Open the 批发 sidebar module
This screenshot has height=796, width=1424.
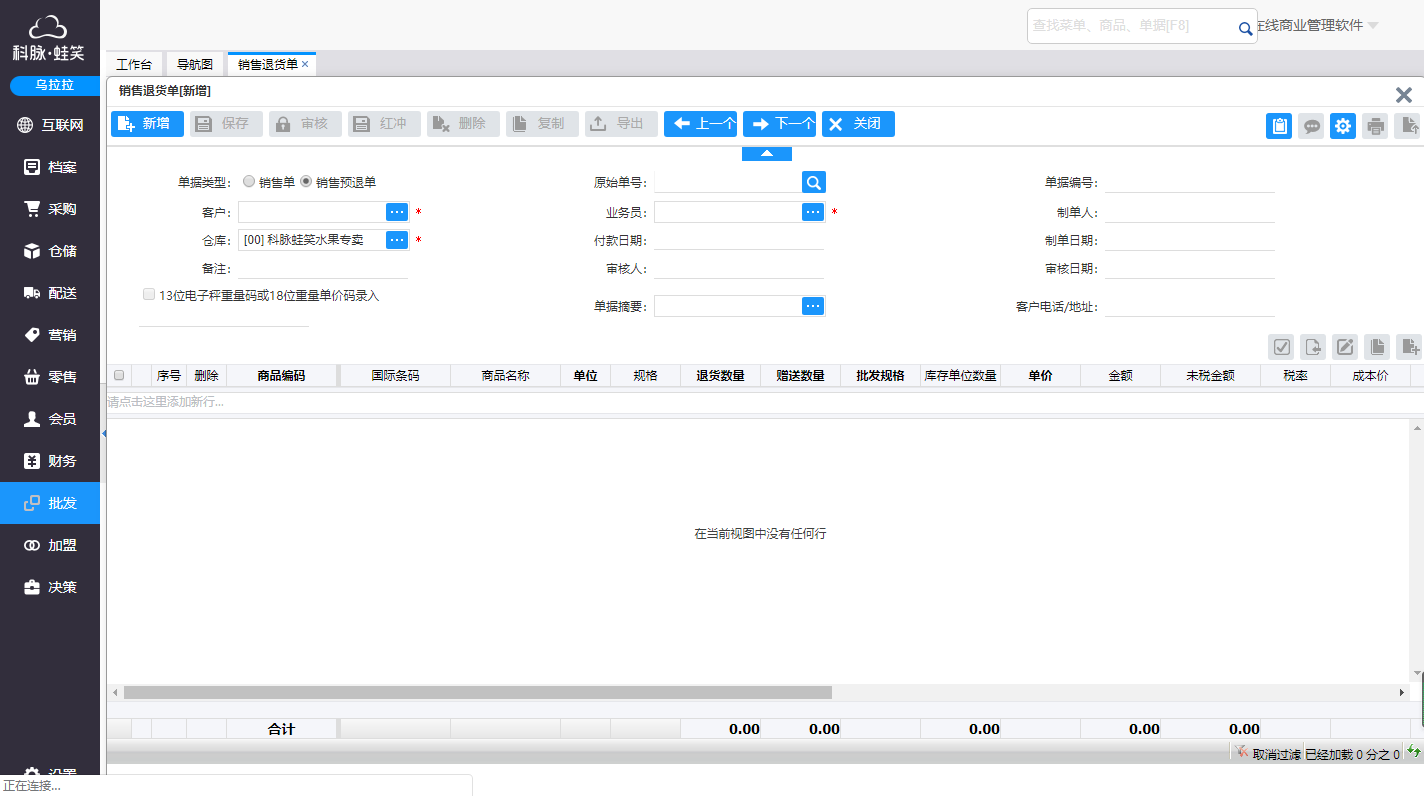click(50, 503)
